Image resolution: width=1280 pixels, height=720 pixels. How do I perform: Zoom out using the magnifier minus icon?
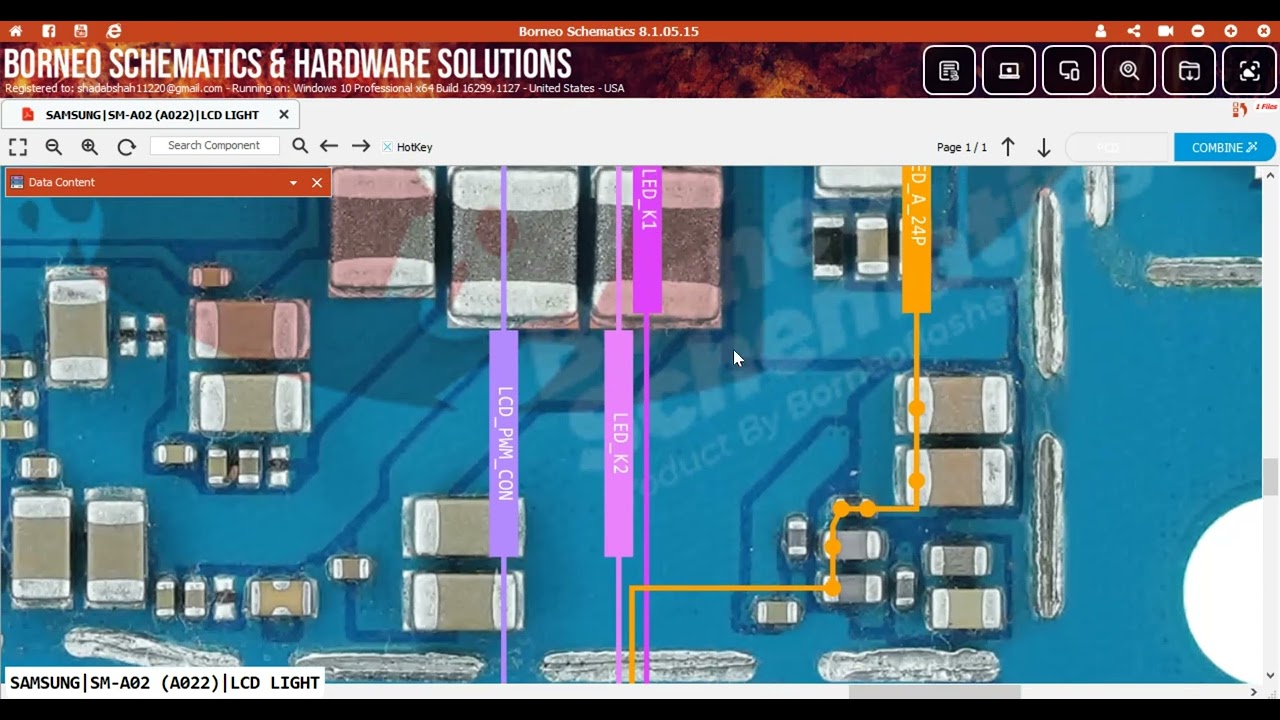coord(54,147)
